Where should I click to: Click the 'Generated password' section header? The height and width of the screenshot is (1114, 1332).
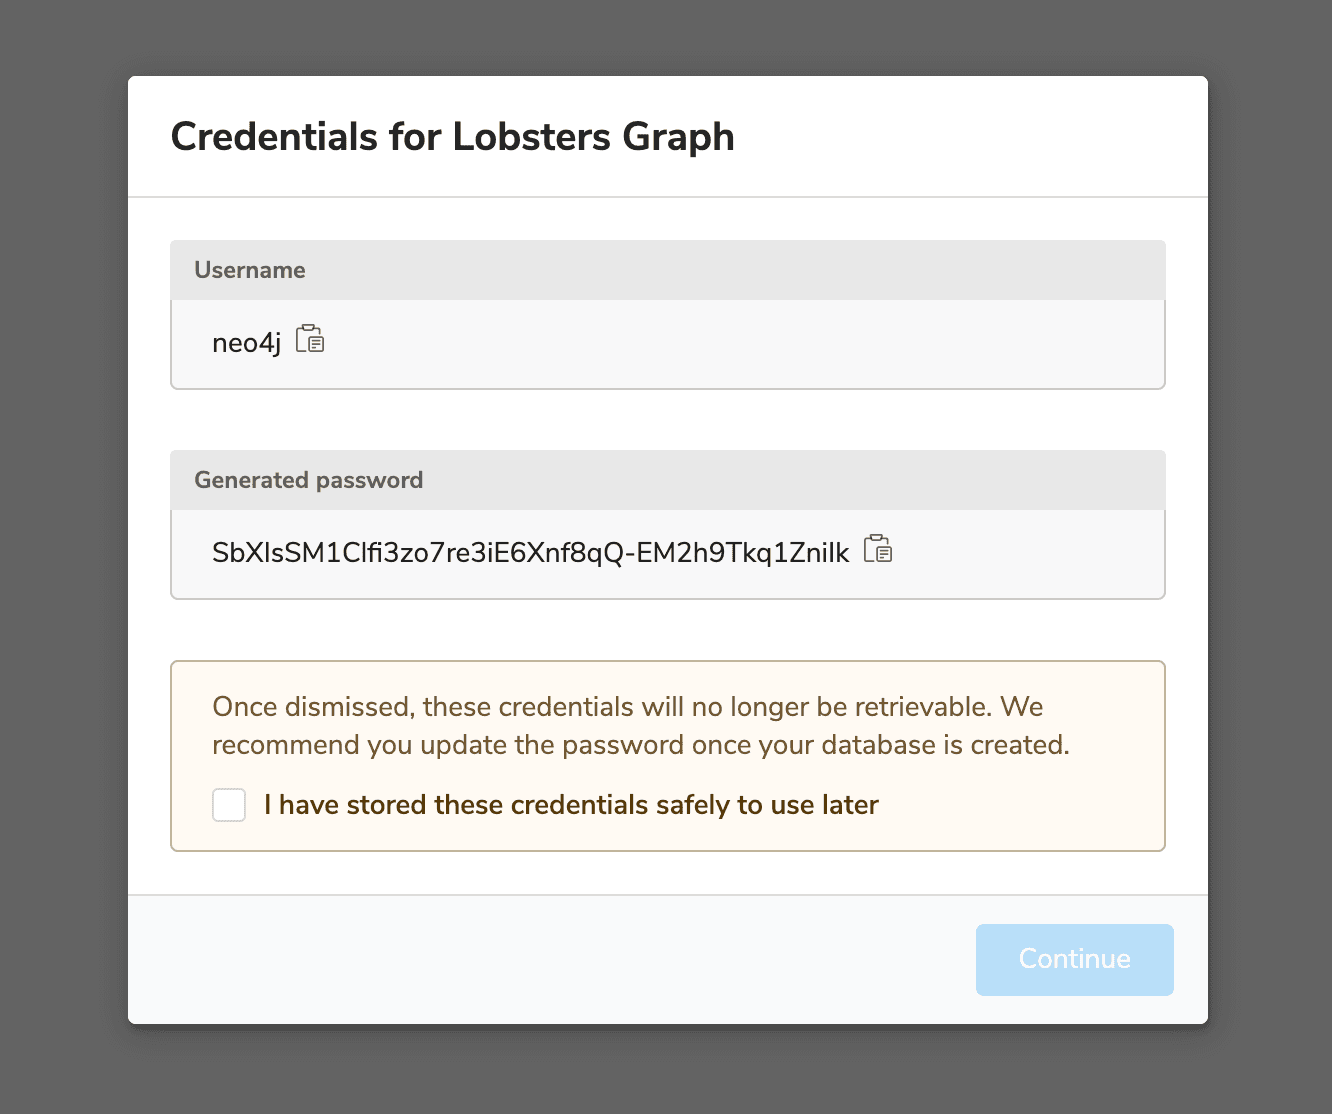click(x=308, y=480)
